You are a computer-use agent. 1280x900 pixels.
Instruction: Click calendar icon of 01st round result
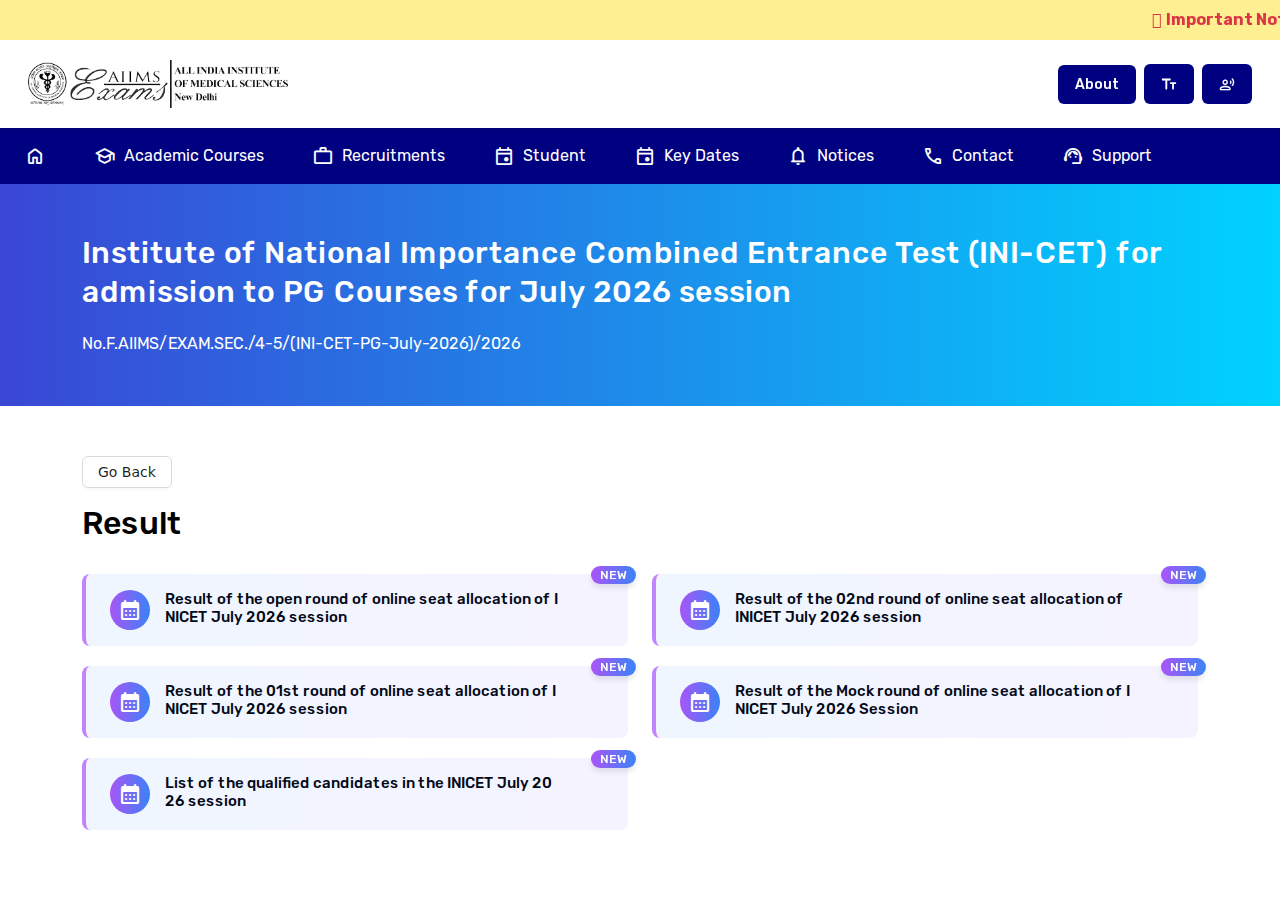[130, 702]
